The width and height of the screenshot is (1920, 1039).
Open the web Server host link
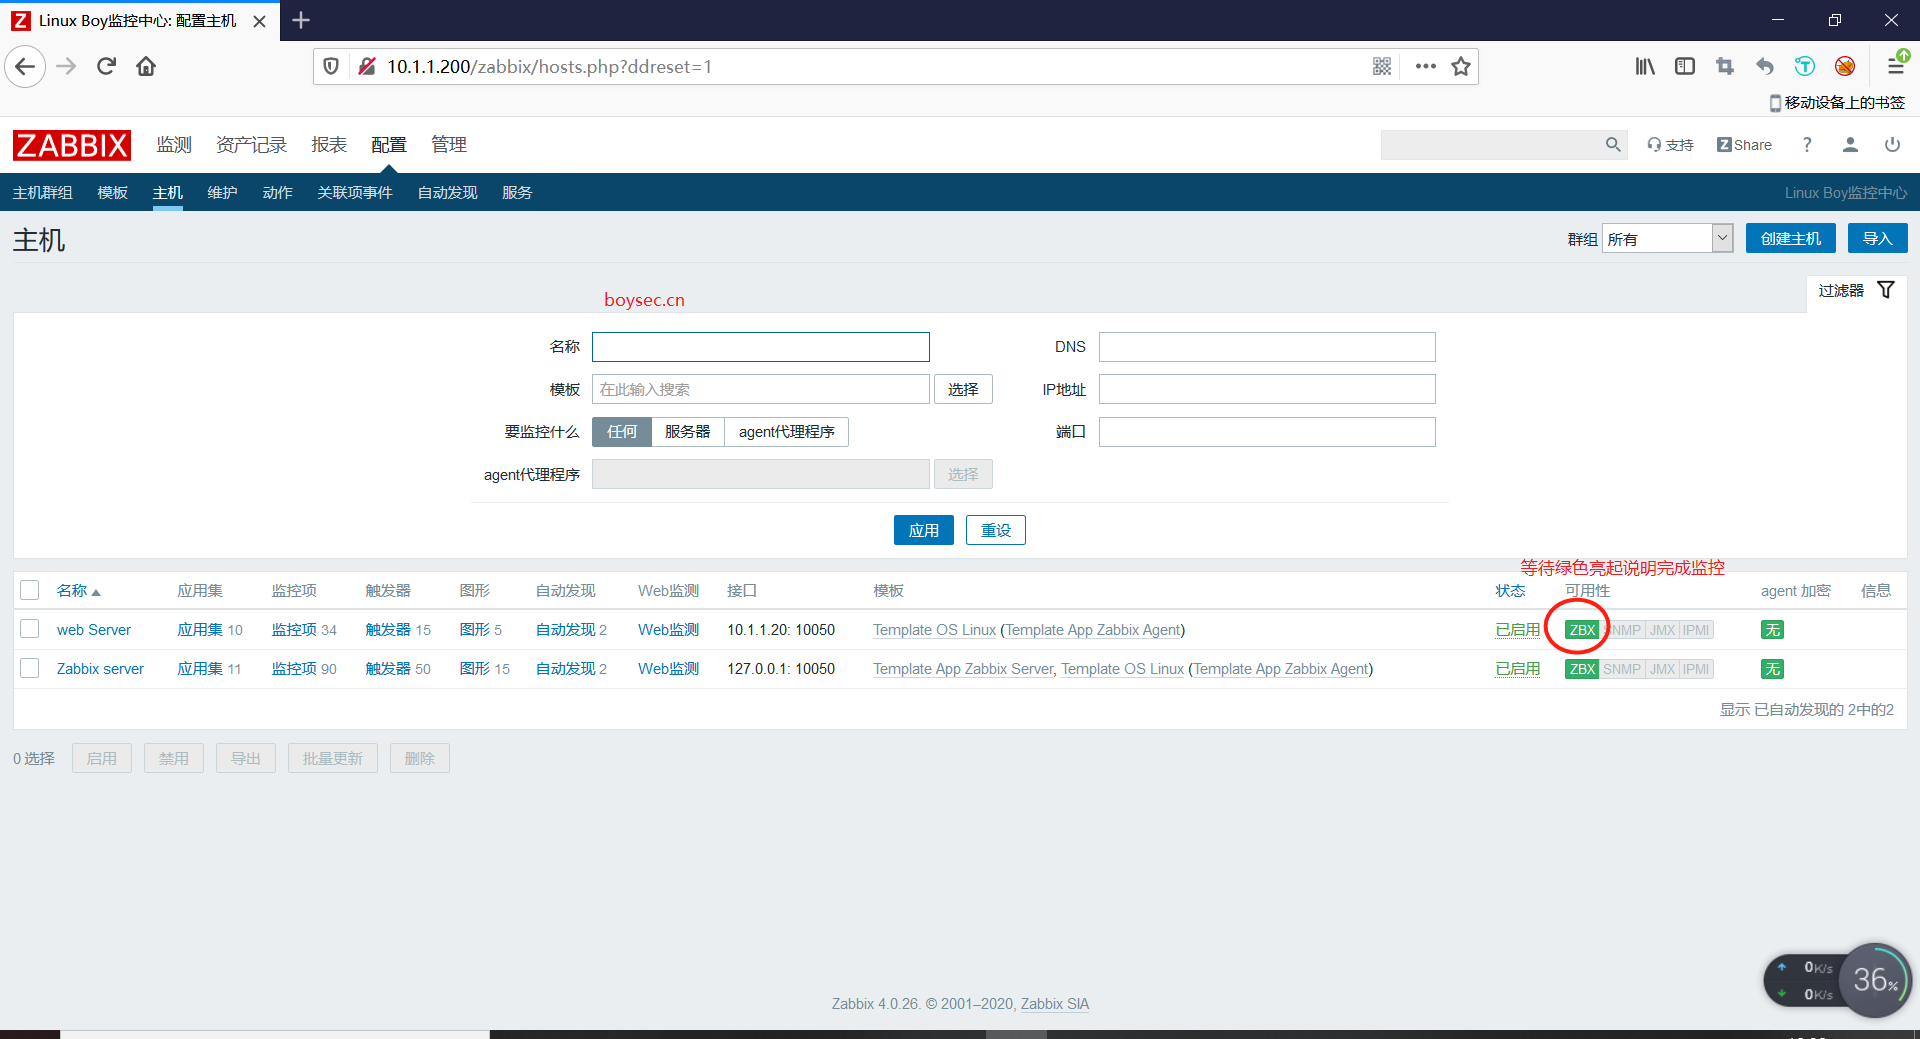tap(94, 630)
